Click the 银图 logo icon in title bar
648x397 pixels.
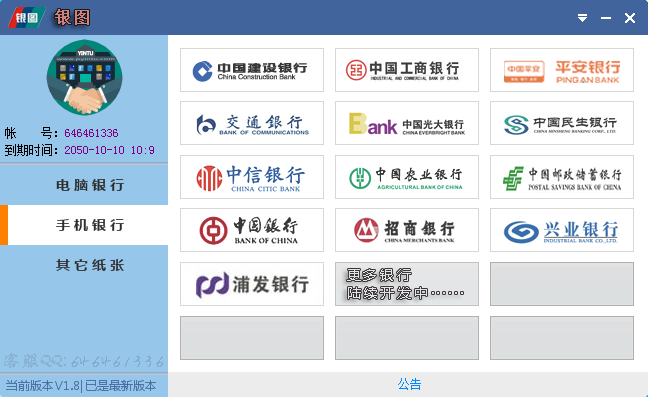coord(27,17)
